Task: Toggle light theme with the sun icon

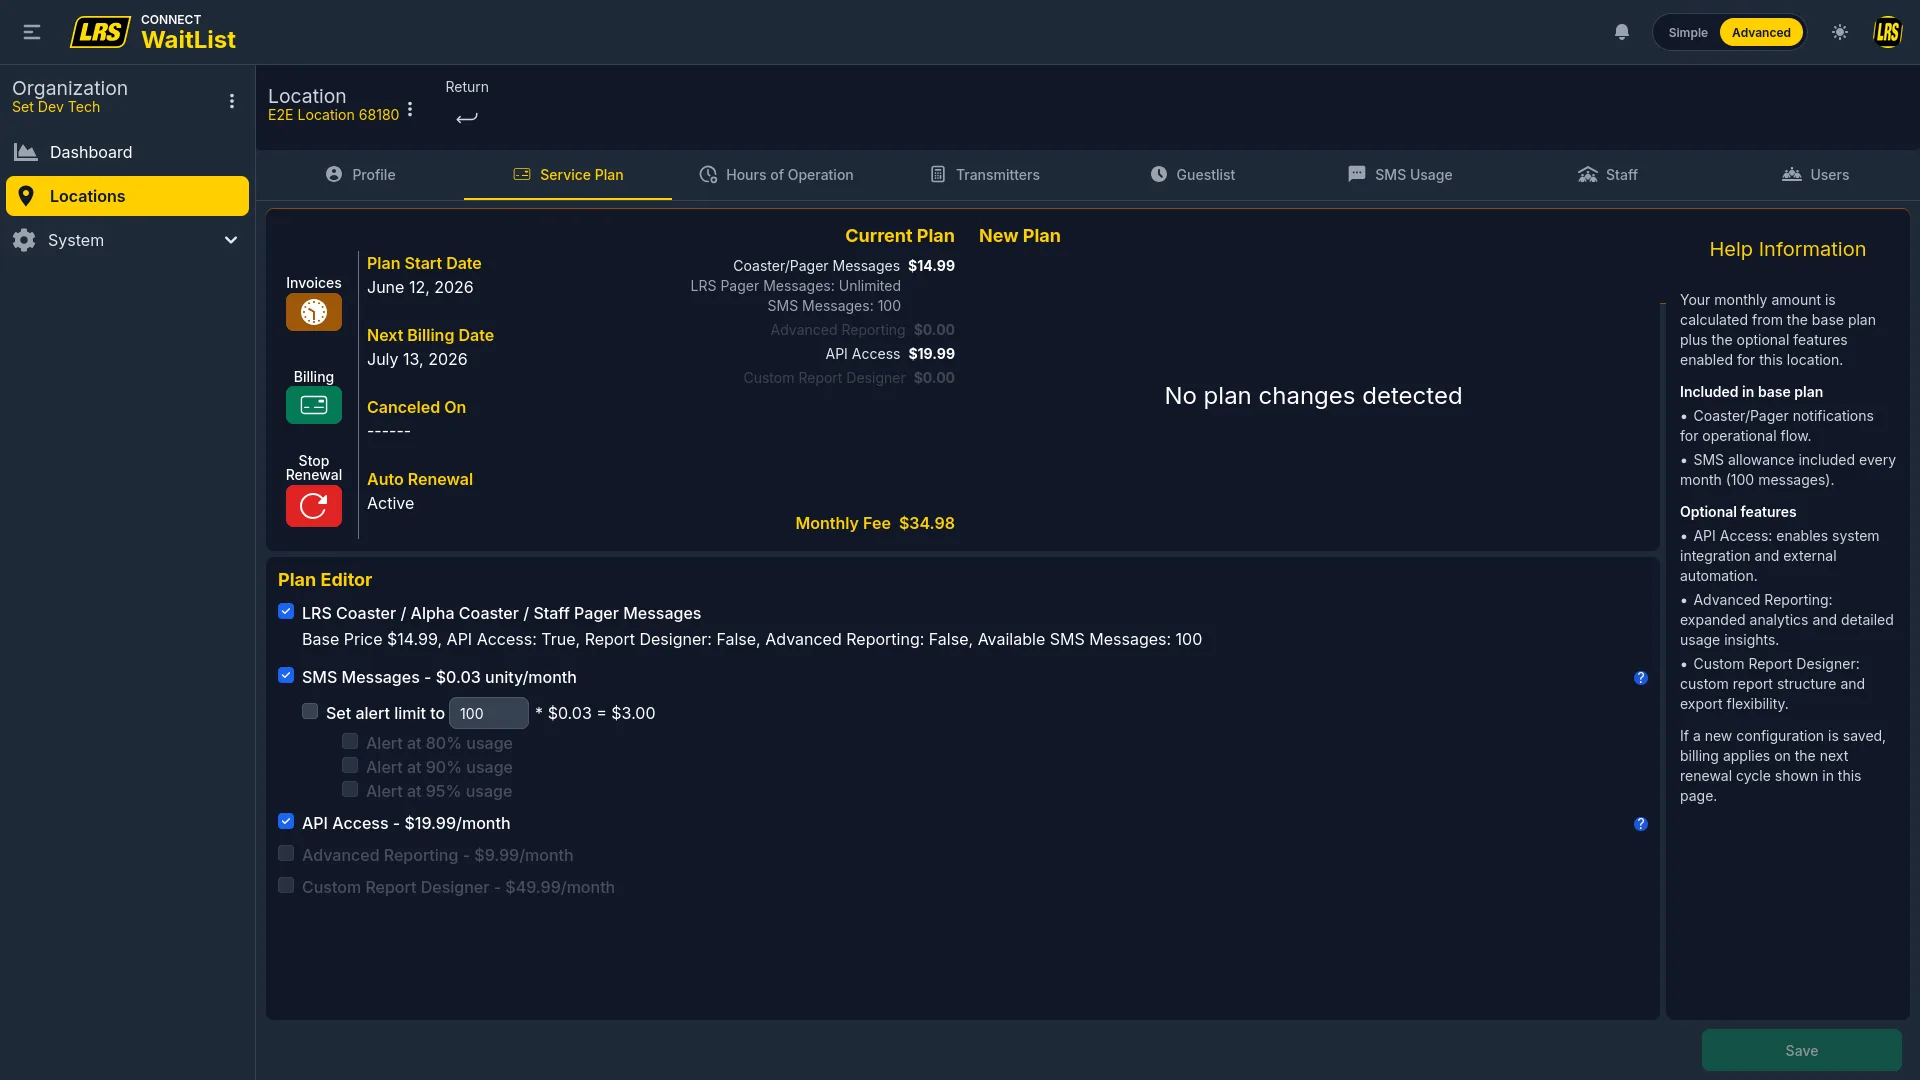Action: (x=1840, y=32)
